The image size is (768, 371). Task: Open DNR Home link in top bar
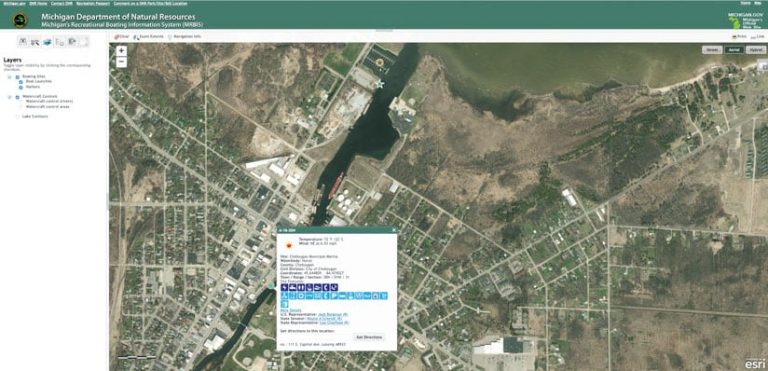click(x=38, y=3)
